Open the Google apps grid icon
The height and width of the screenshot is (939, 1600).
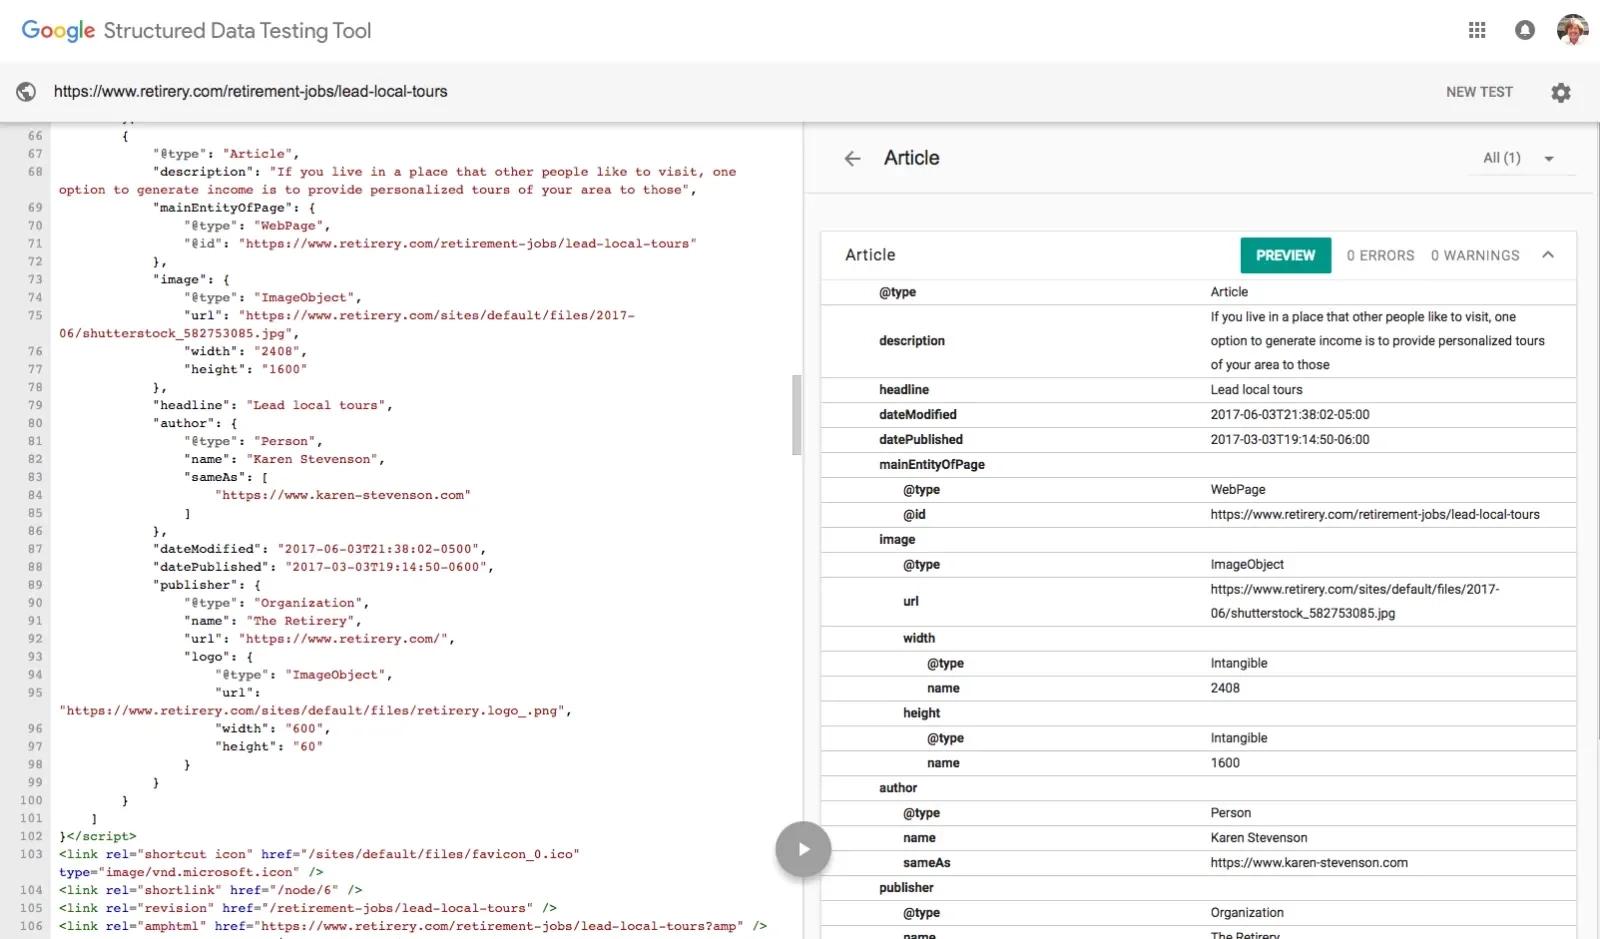click(x=1476, y=30)
